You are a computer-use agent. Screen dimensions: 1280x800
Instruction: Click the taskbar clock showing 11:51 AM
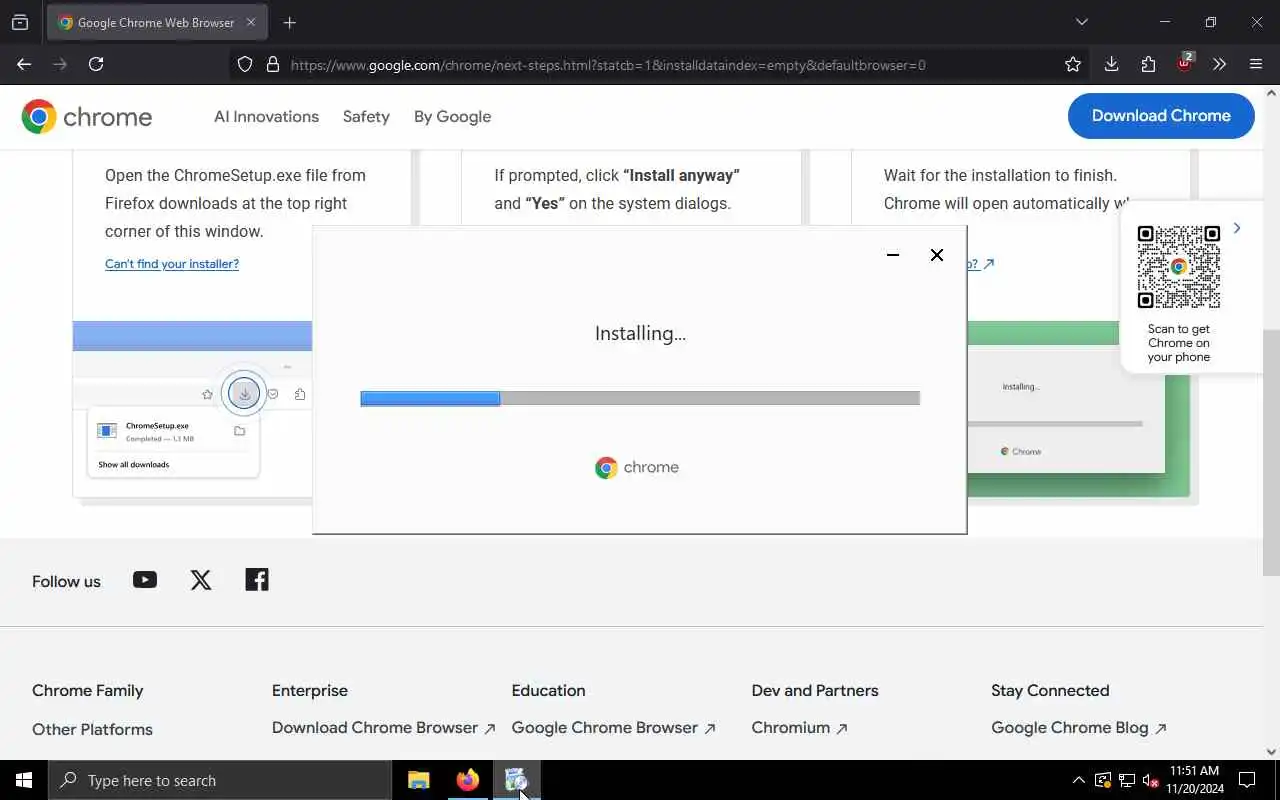click(1195, 780)
